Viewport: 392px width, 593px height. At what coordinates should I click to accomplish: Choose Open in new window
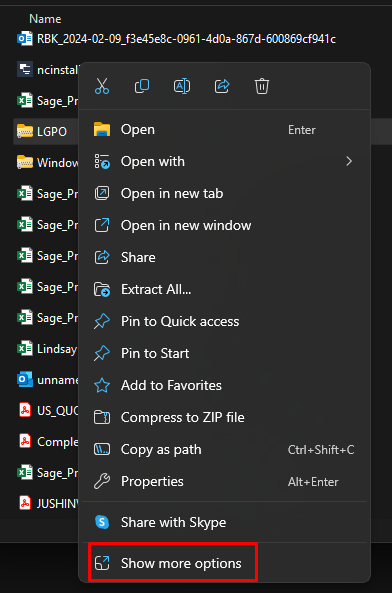[x=225, y=225]
